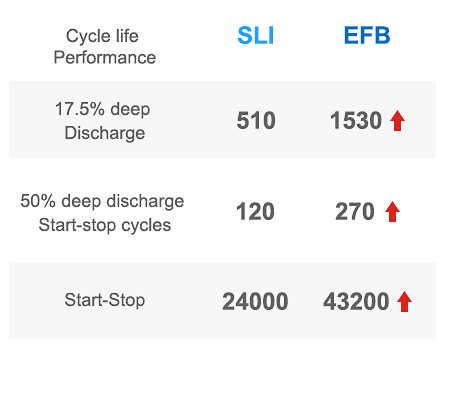Select the EFB value 43200
Screen dimensions: 450x410
click(356, 301)
